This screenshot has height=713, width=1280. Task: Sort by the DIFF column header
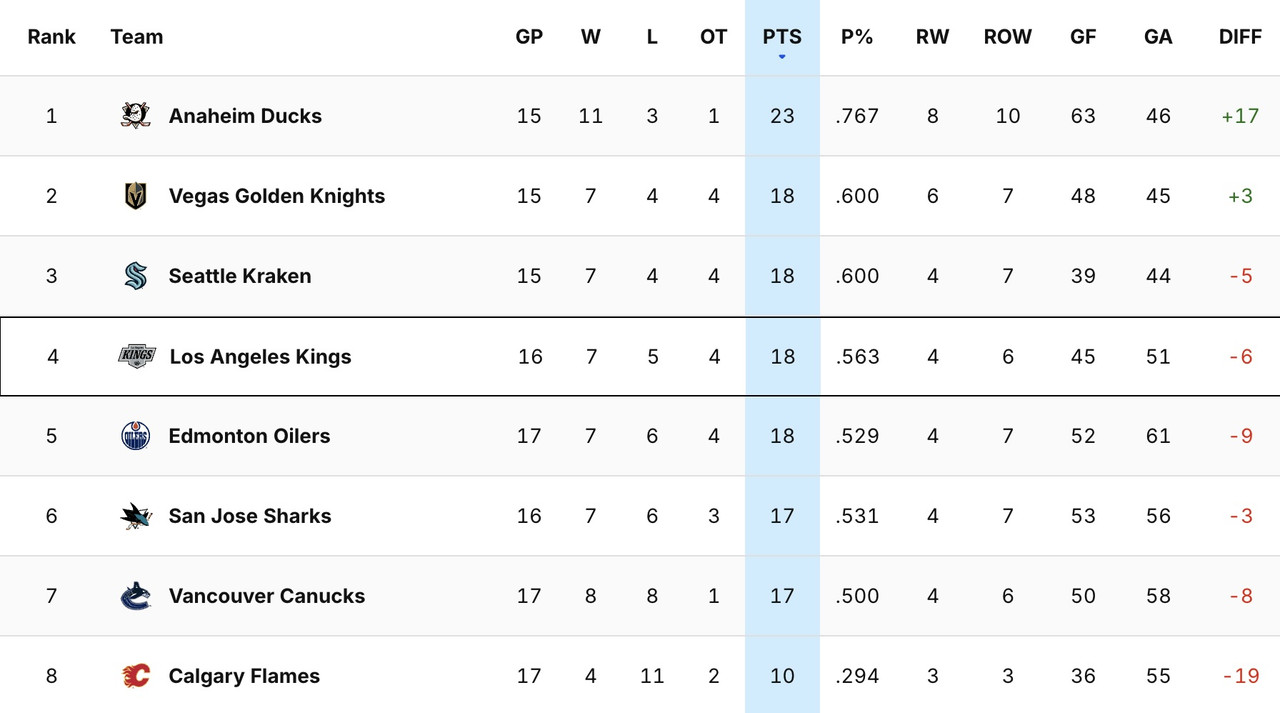tap(1240, 37)
